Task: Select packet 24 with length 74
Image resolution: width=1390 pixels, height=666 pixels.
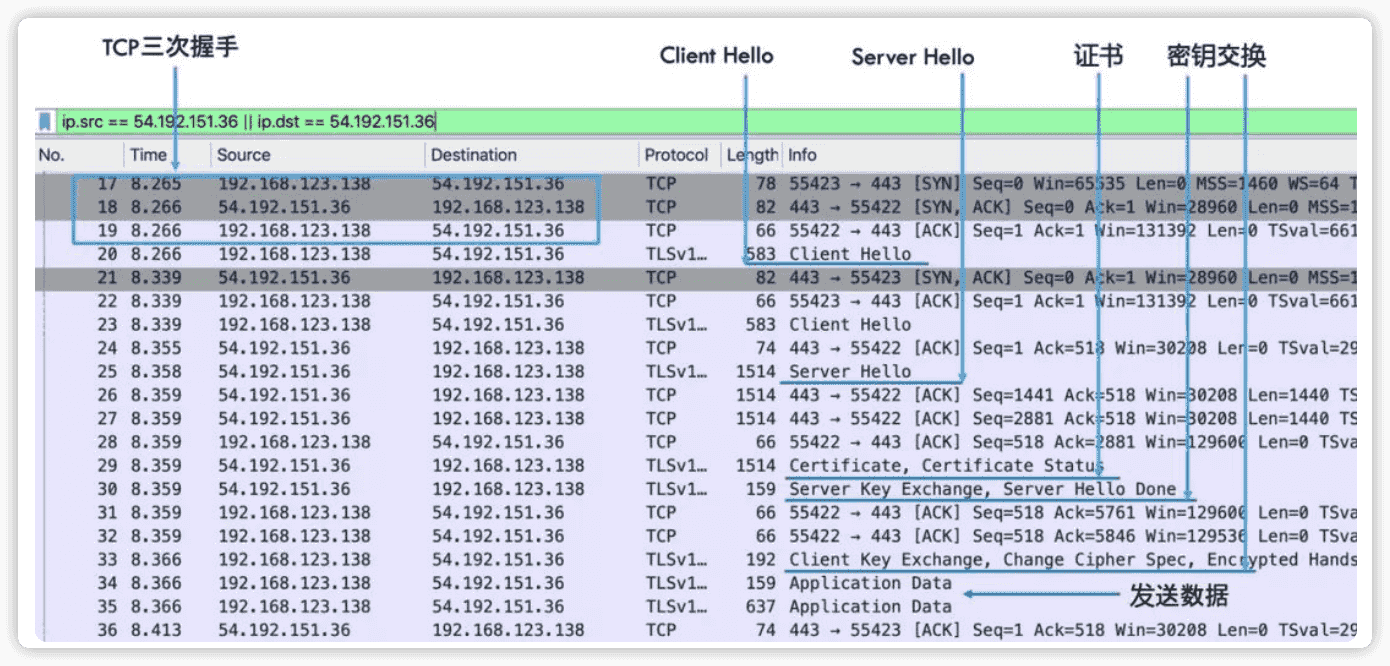Action: (696, 348)
